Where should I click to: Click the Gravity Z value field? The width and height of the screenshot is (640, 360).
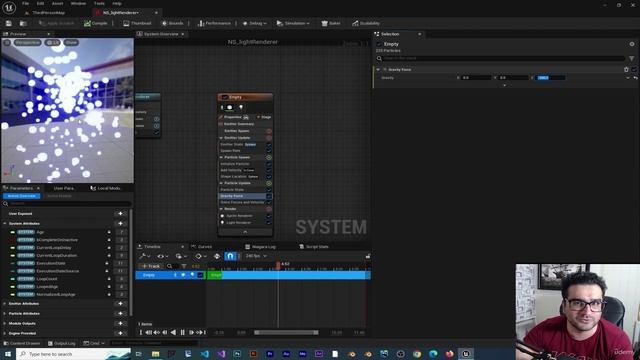click(551, 78)
